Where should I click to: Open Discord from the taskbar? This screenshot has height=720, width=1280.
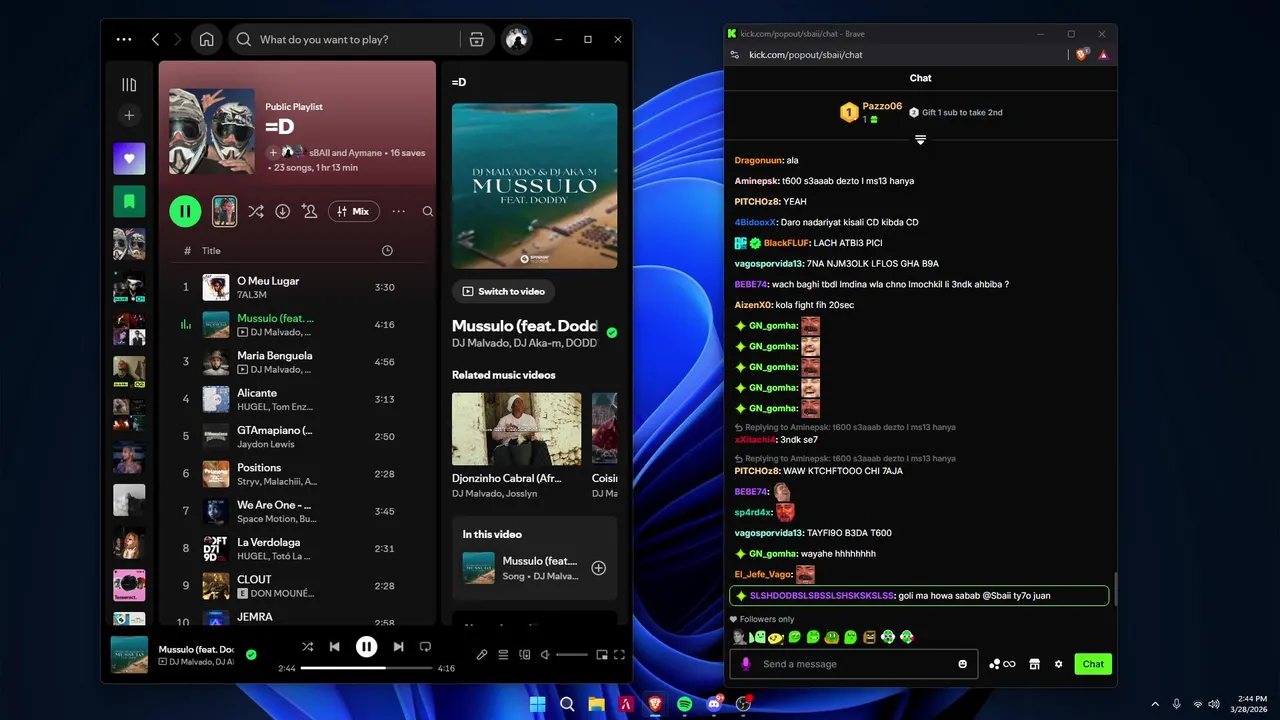[714, 704]
